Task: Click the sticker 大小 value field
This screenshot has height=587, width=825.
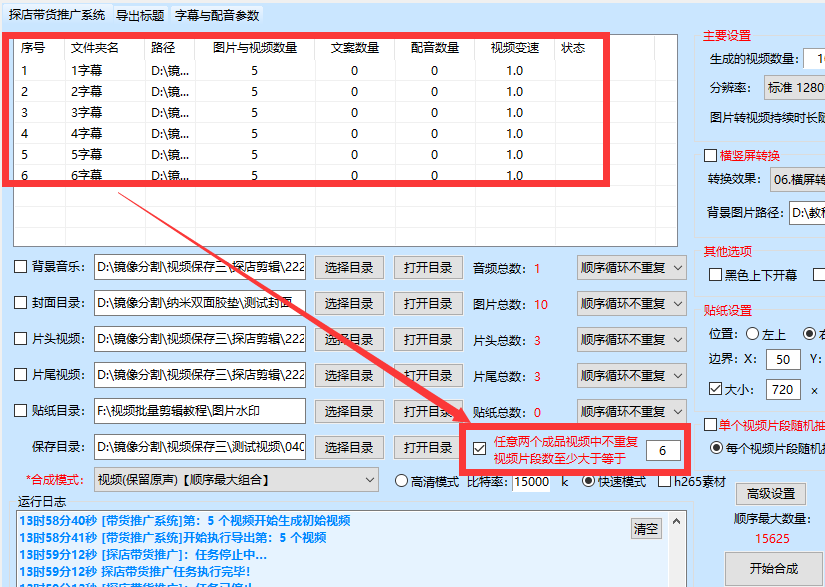Action: pyautogui.click(x=783, y=390)
